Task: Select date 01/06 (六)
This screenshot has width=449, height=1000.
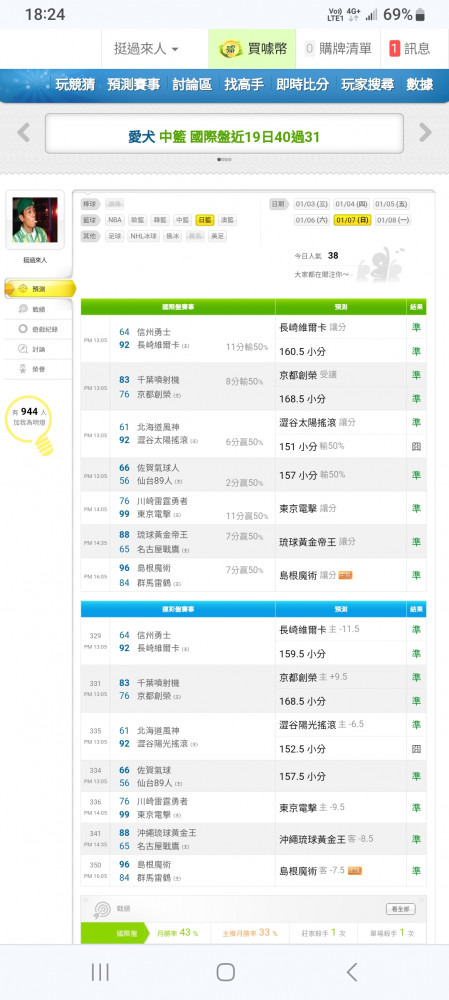Action: pyautogui.click(x=312, y=220)
